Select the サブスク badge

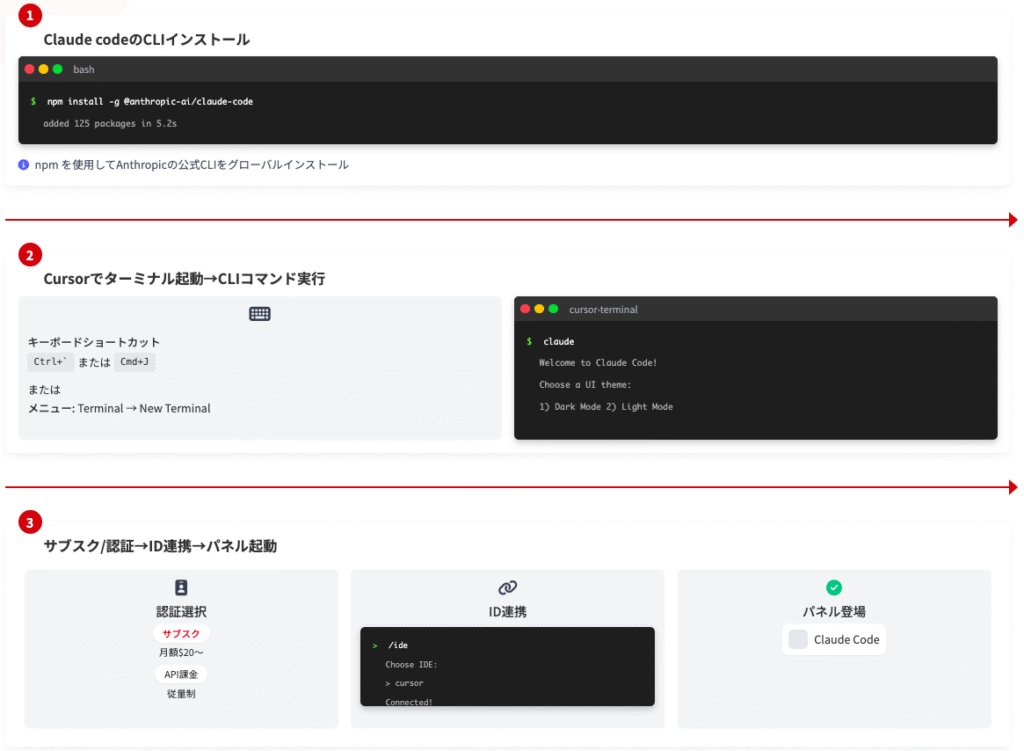[181, 633]
